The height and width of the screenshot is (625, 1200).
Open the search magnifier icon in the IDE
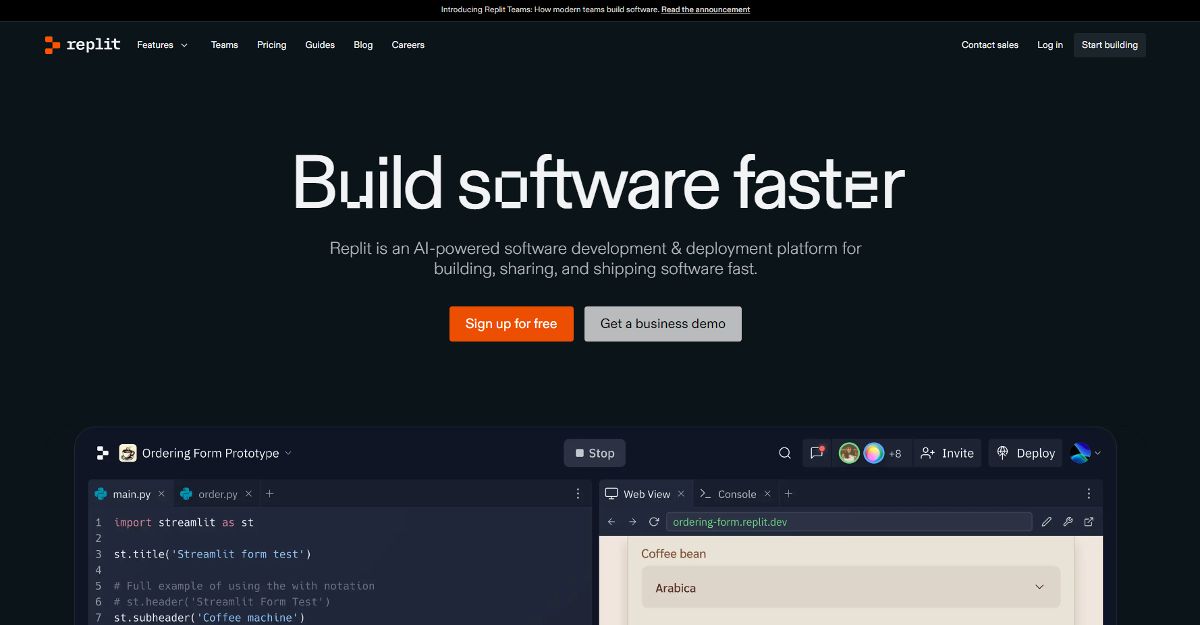pos(785,453)
